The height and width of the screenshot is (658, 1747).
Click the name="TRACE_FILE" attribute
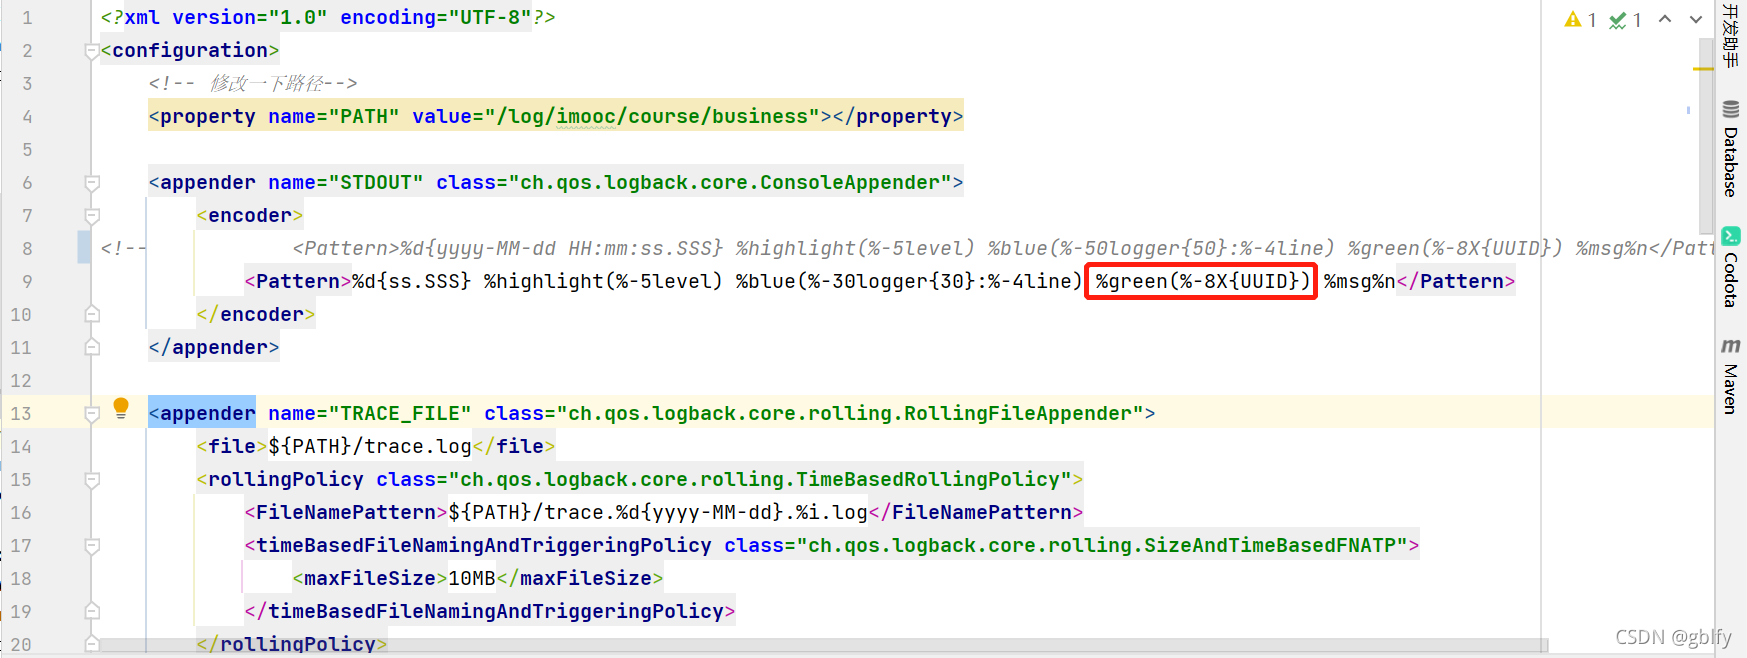(x=370, y=414)
